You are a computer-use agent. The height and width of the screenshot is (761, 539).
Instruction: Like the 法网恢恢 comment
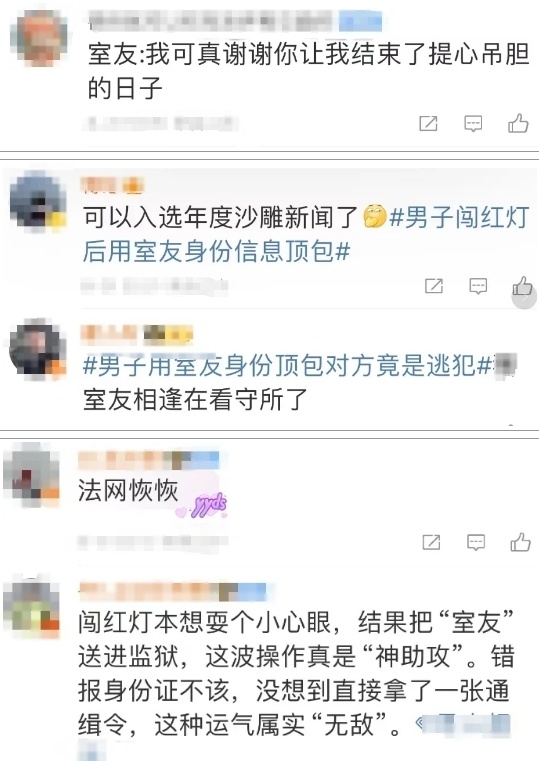pos(520,542)
